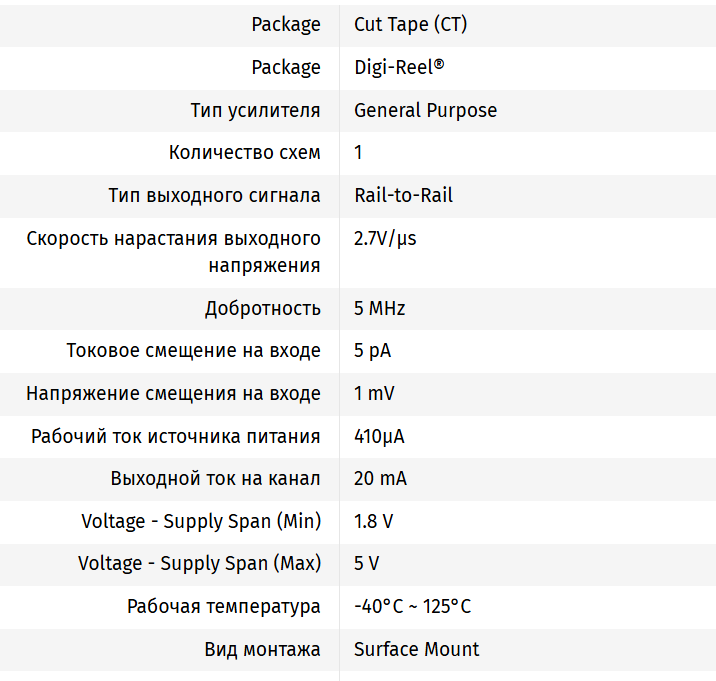Viewport: 716px width, 681px height.
Task: Click the "Напряжение смещения на входе" label
Action: (173, 393)
